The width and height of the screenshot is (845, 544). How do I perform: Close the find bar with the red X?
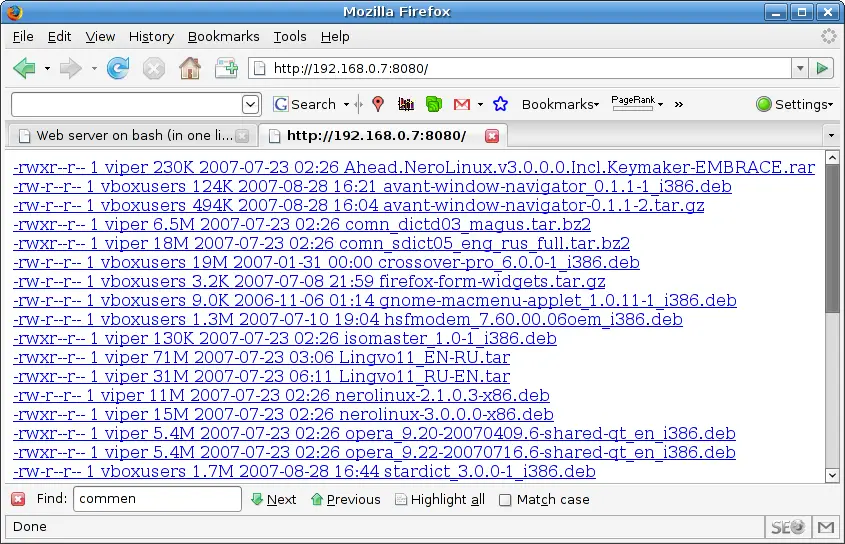click(x=18, y=499)
